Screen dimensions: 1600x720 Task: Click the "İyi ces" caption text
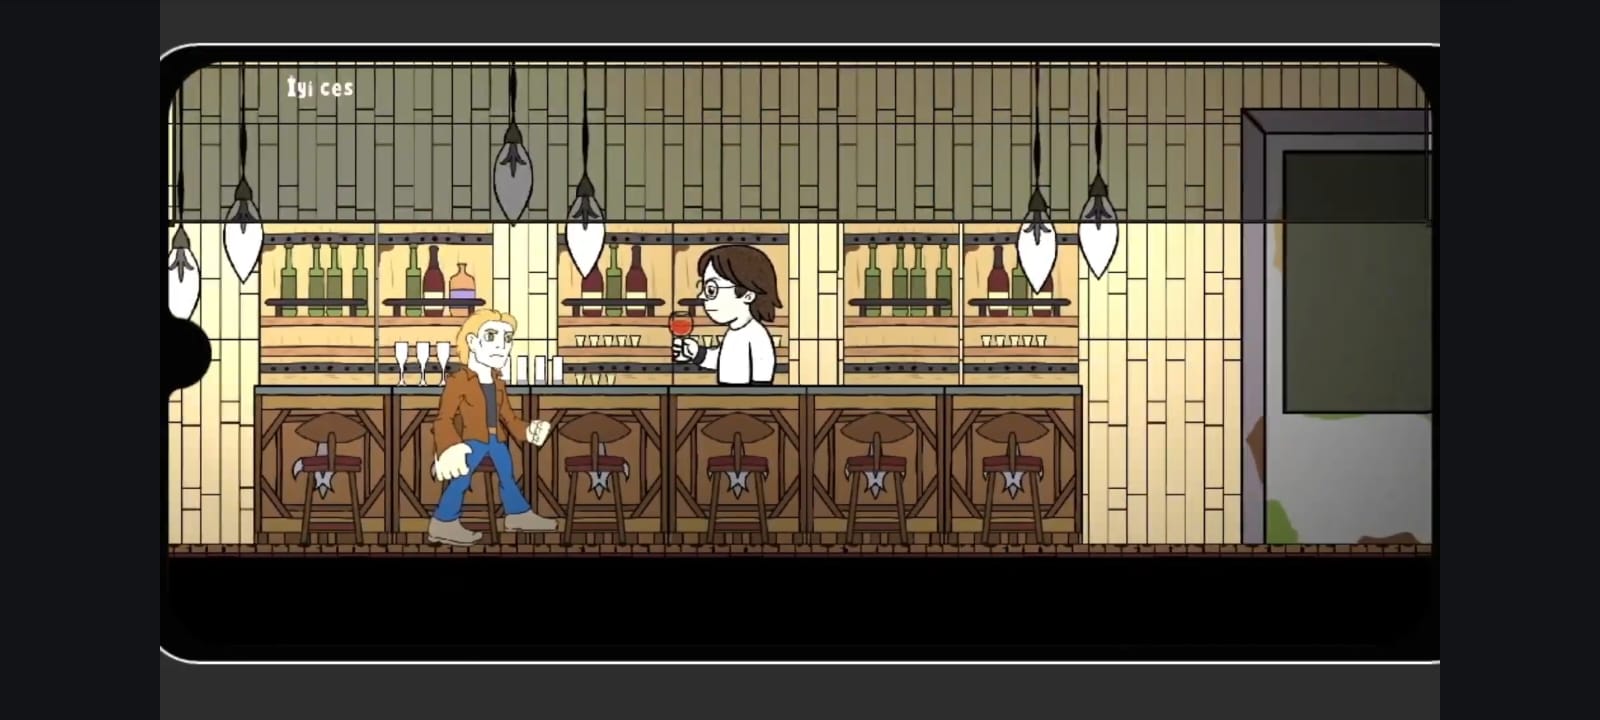(320, 88)
